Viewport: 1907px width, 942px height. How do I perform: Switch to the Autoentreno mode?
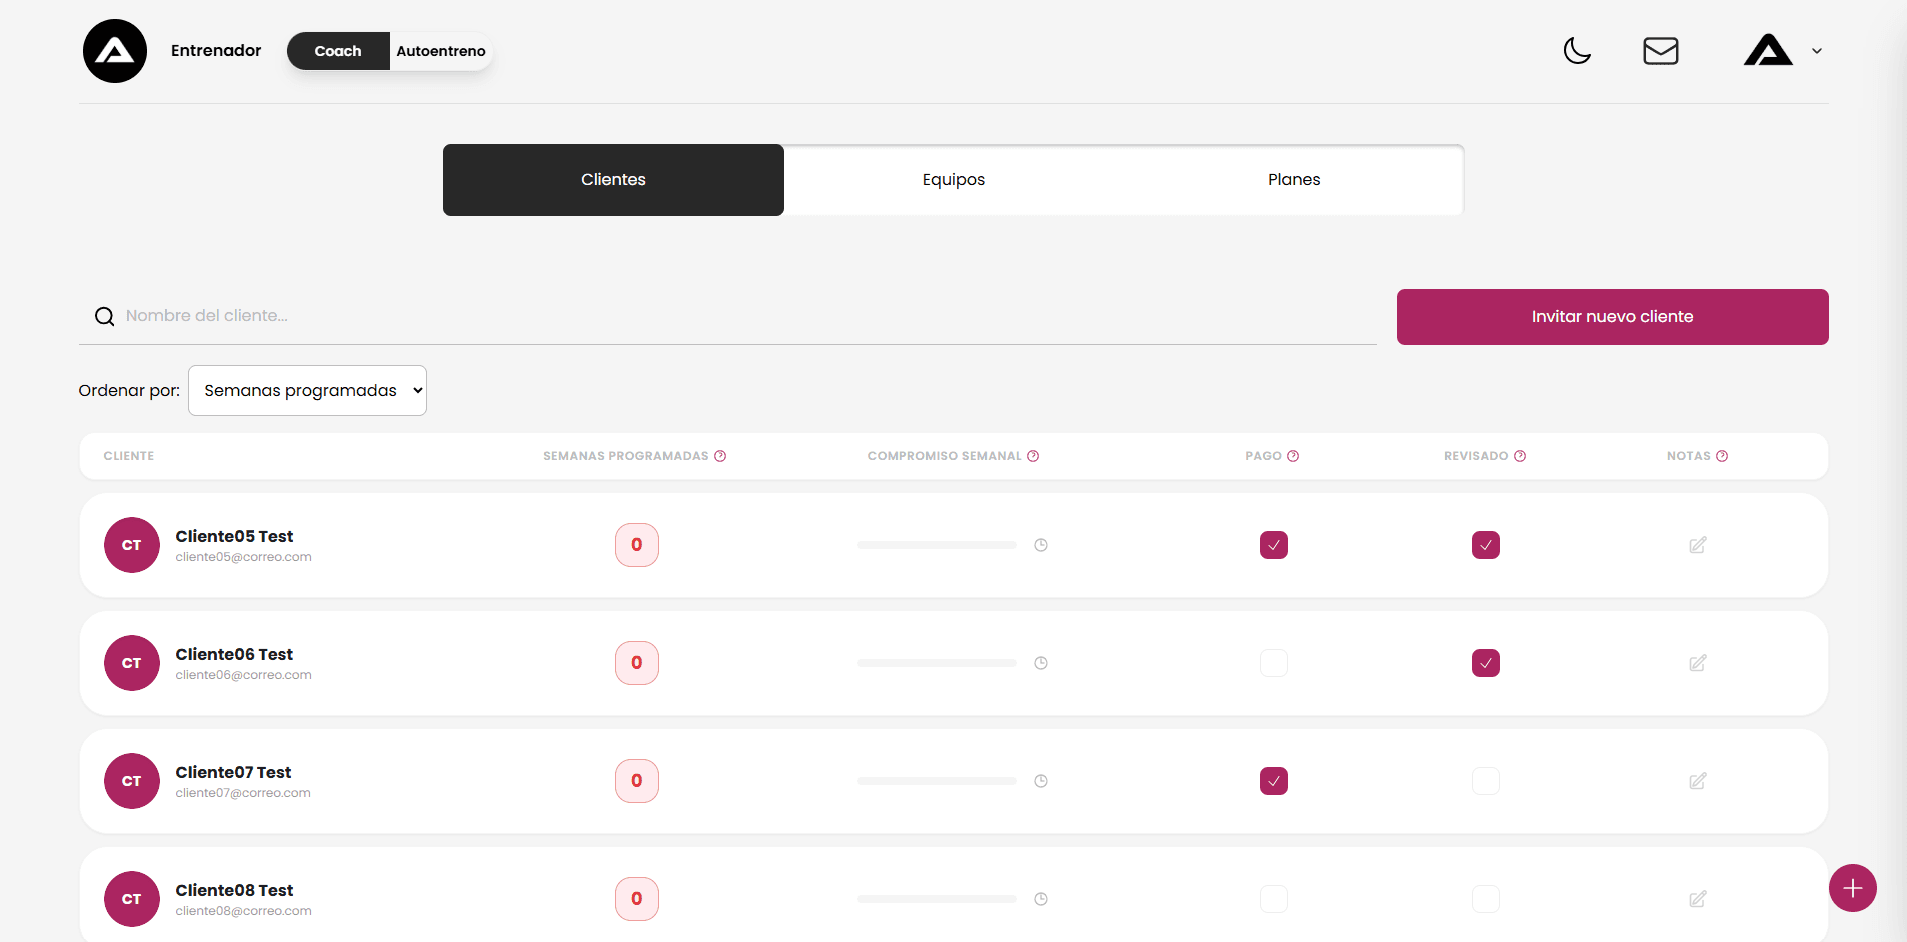click(440, 51)
